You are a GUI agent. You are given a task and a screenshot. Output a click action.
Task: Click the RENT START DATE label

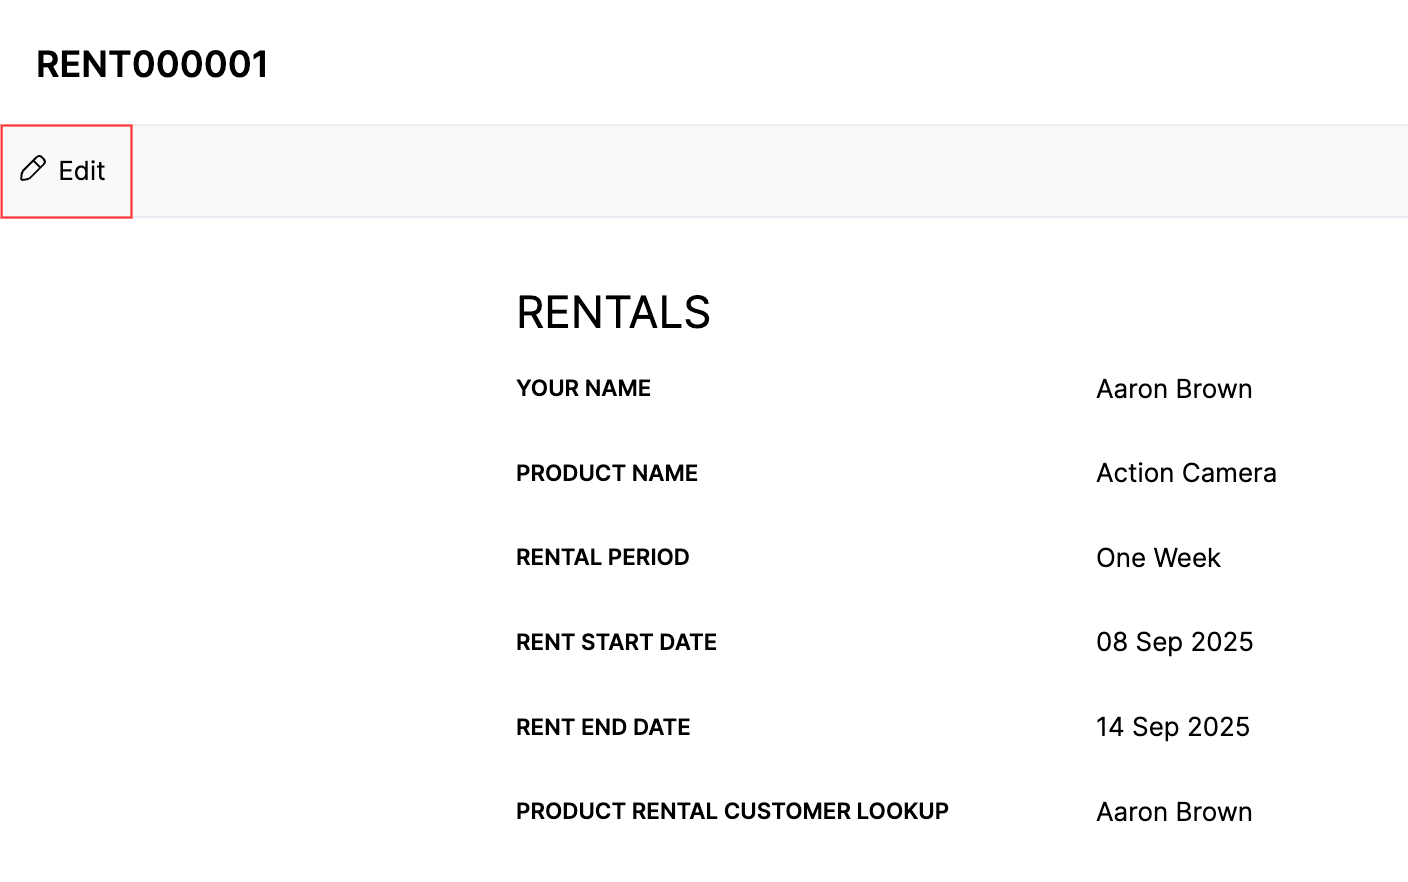coord(616,642)
